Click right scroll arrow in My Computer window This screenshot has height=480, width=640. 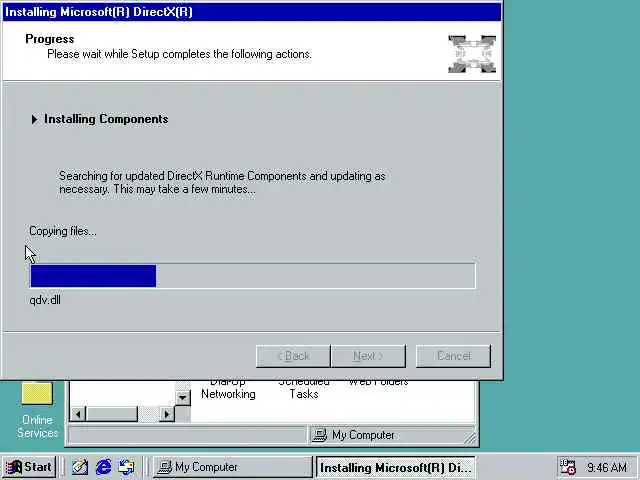tap(166, 414)
